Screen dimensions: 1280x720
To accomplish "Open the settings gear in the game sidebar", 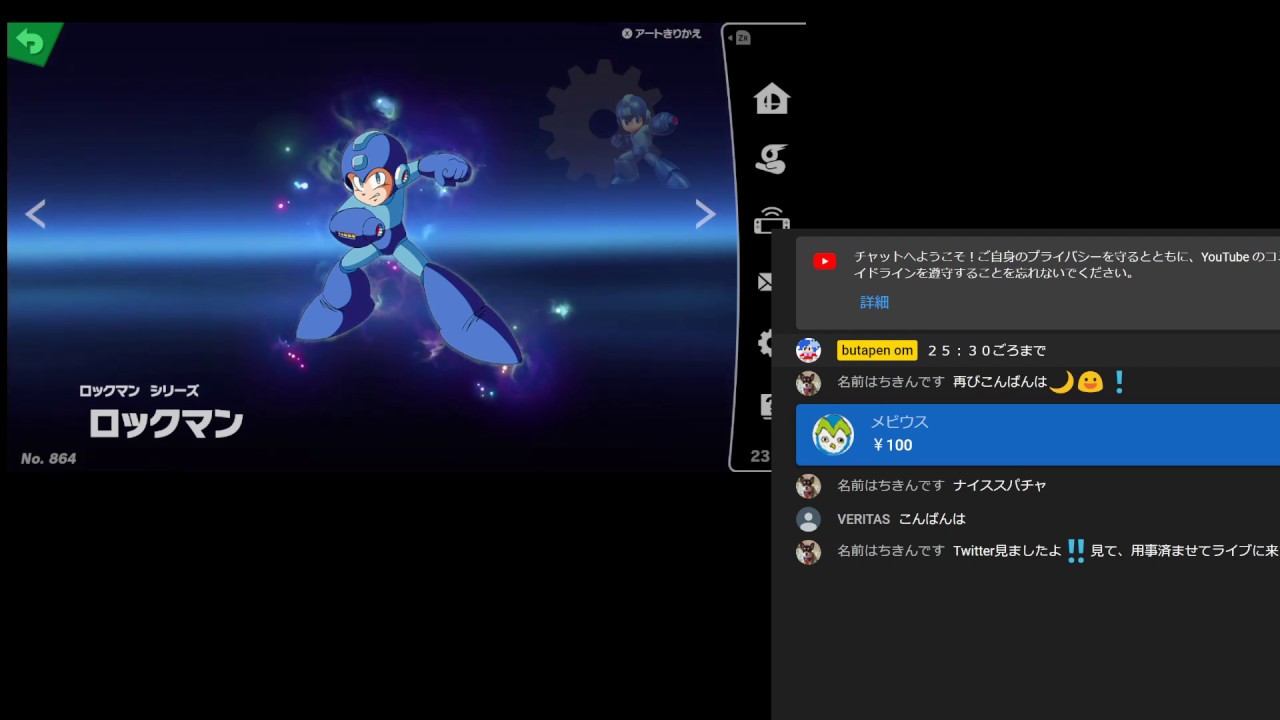I will 766,343.
